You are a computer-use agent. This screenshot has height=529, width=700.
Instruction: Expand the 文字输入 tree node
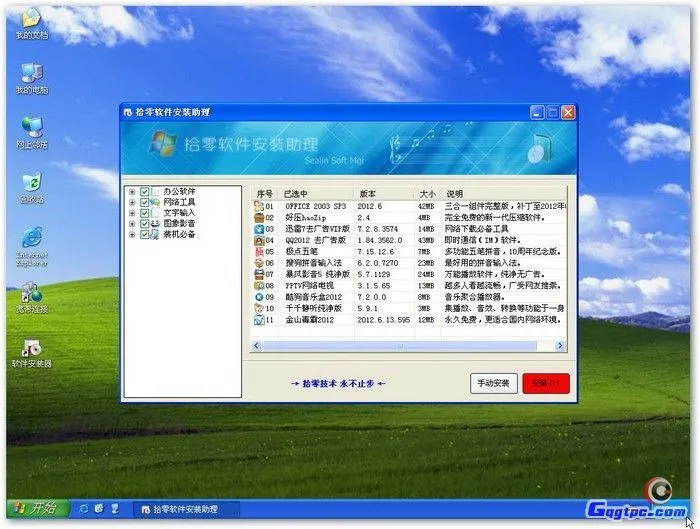click(x=132, y=213)
